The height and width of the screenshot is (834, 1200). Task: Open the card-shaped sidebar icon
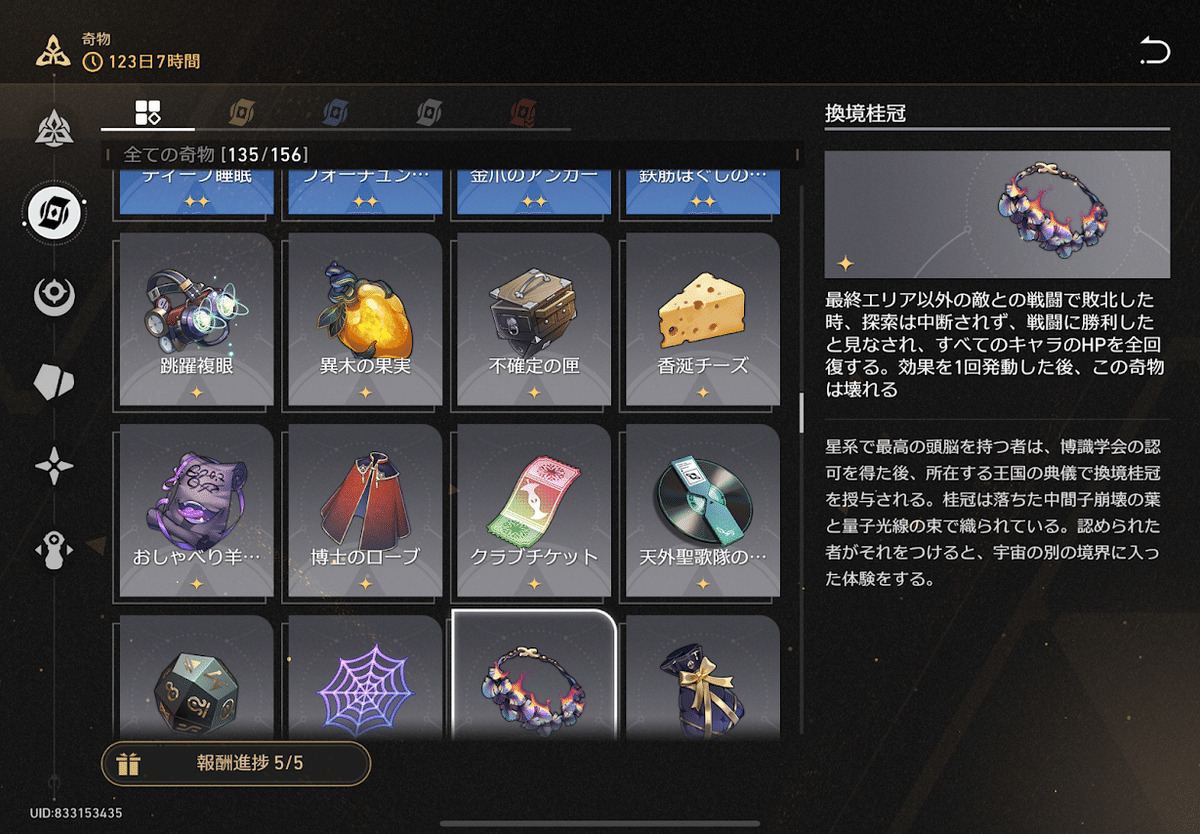point(54,383)
